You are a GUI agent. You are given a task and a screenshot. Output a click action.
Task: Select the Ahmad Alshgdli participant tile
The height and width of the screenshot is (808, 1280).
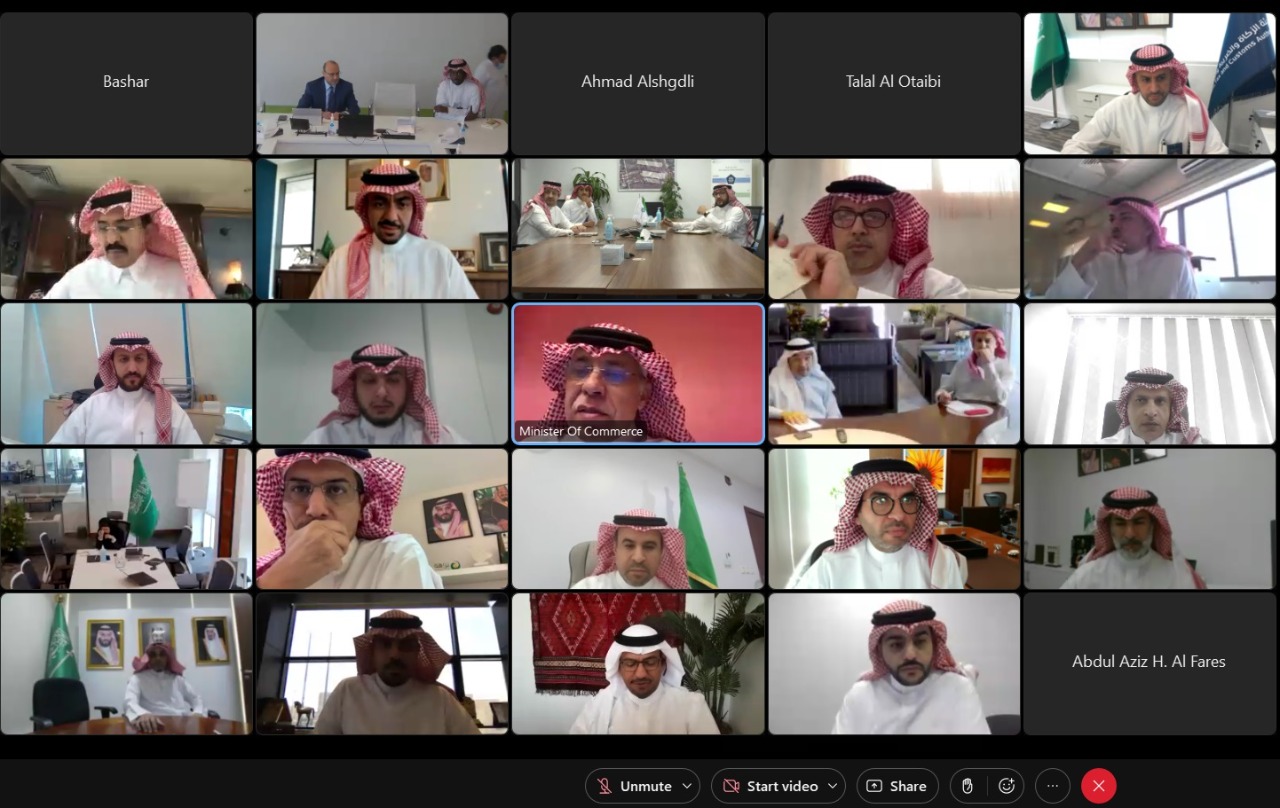(x=637, y=82)
